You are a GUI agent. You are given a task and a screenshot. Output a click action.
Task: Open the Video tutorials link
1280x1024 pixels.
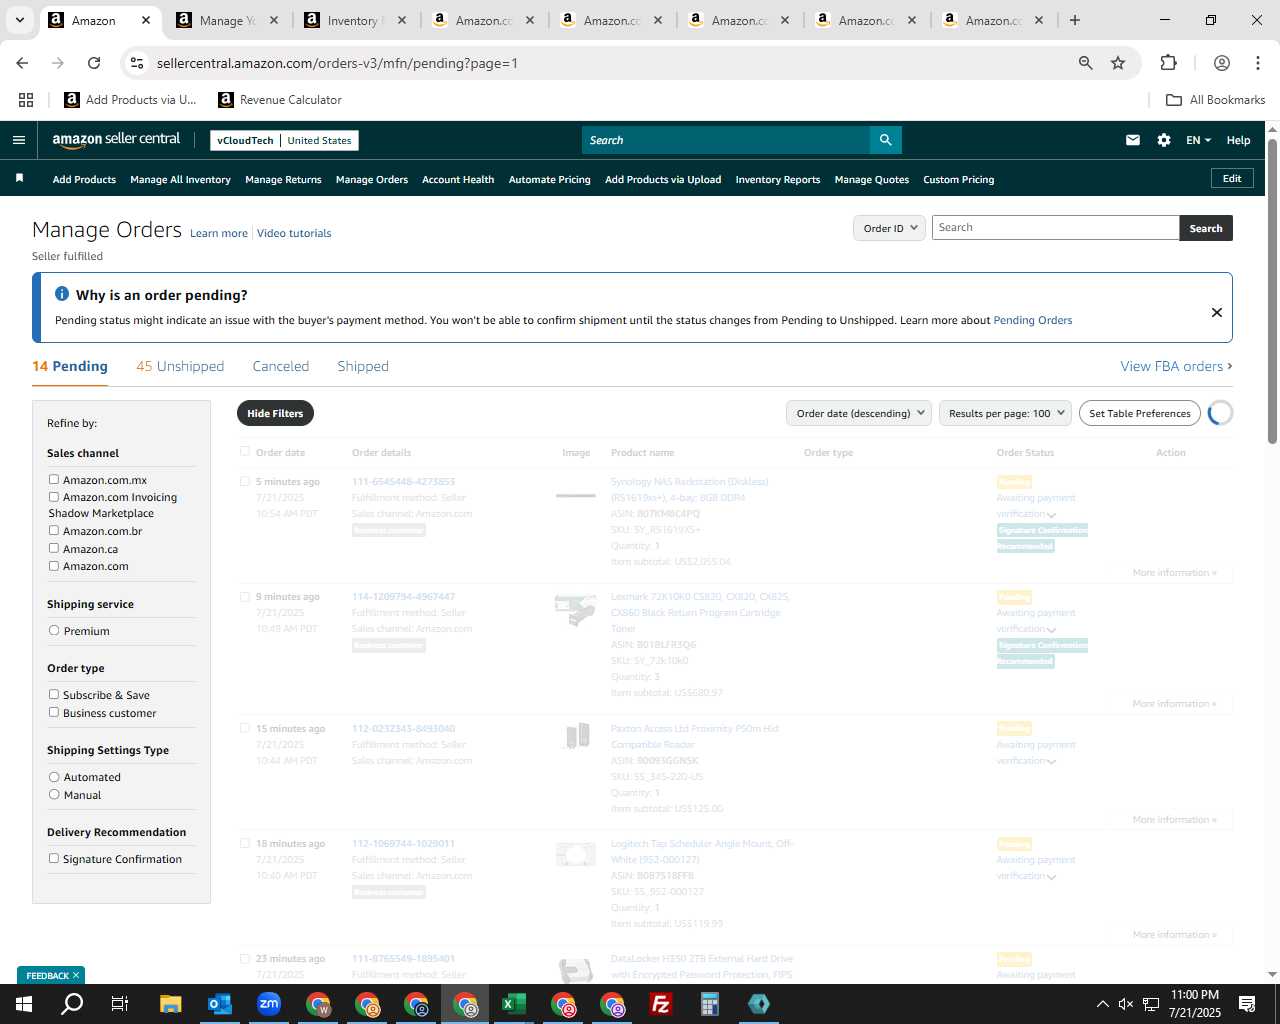pos(294,233)
